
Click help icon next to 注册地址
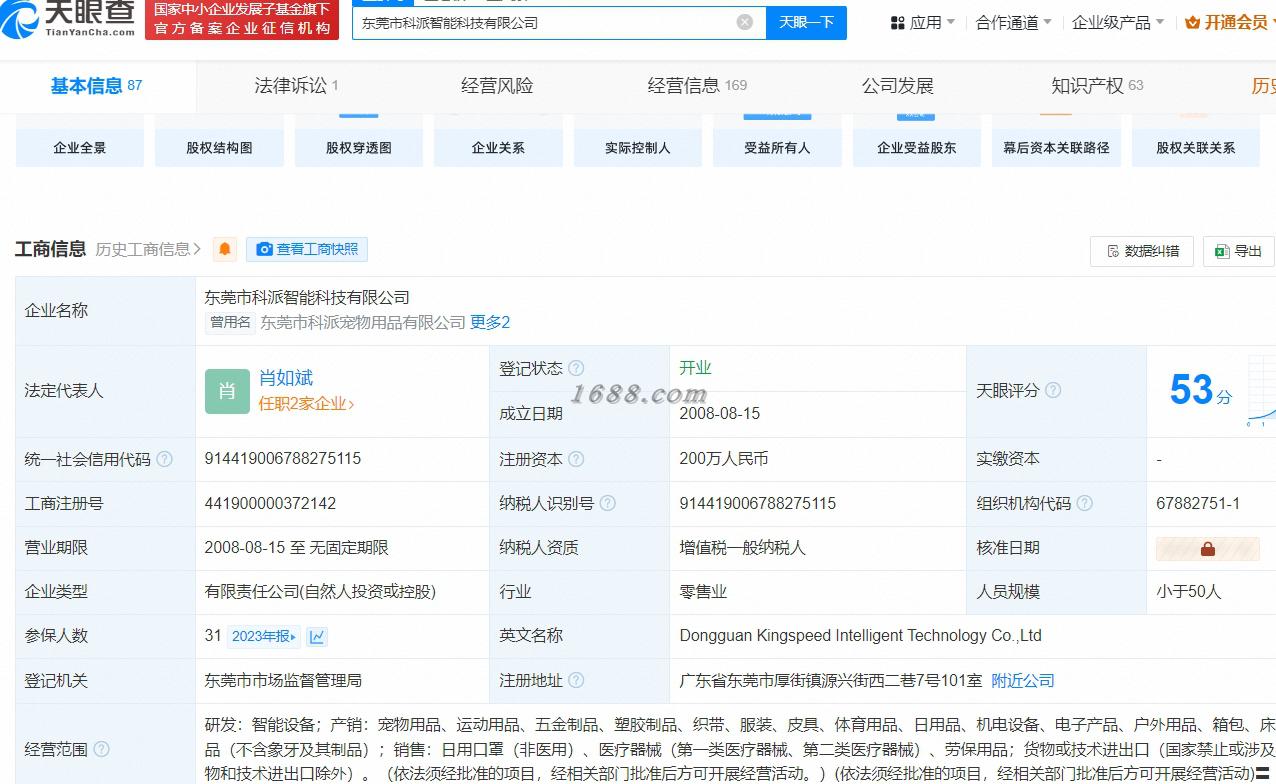pyautogui.click(x=576, y=680)
